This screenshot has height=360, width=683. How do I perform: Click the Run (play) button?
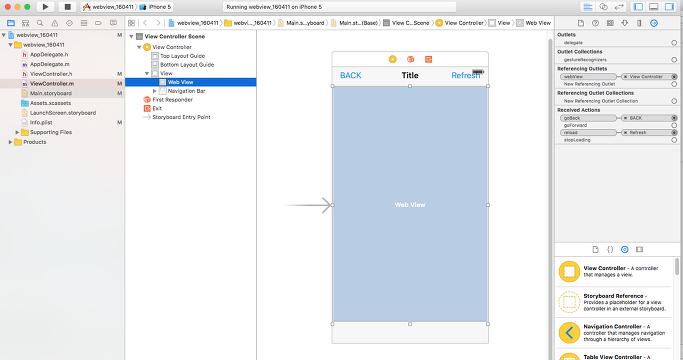(x=45, y=7)
